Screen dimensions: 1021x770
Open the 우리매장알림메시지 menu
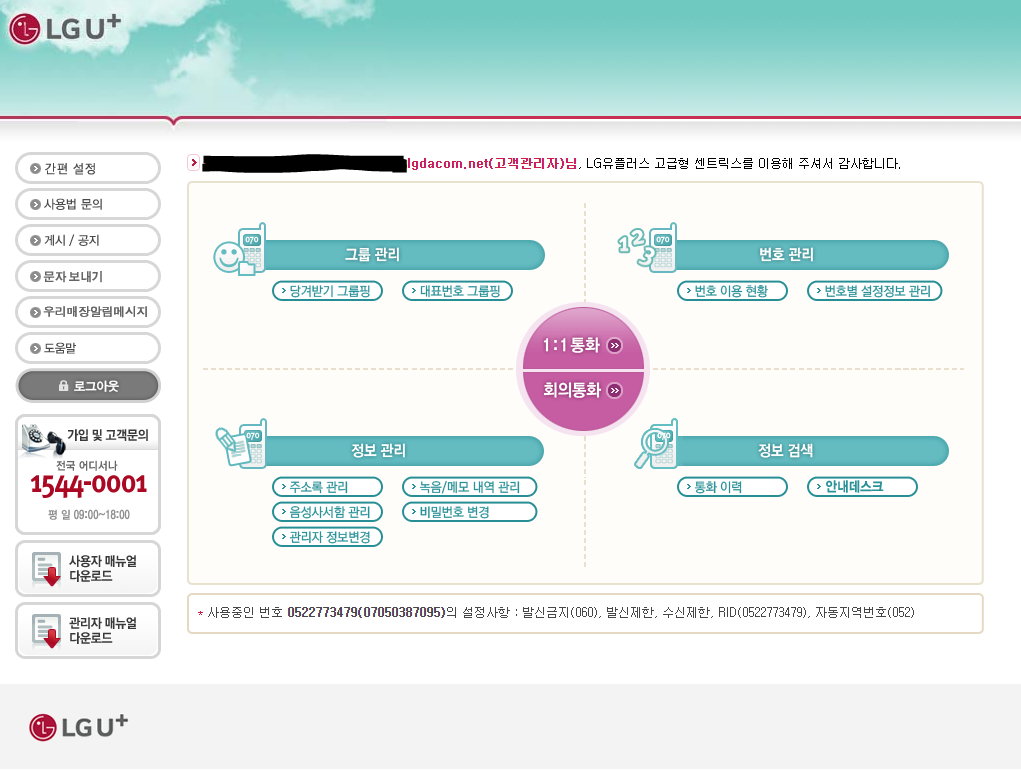(88, 312)
